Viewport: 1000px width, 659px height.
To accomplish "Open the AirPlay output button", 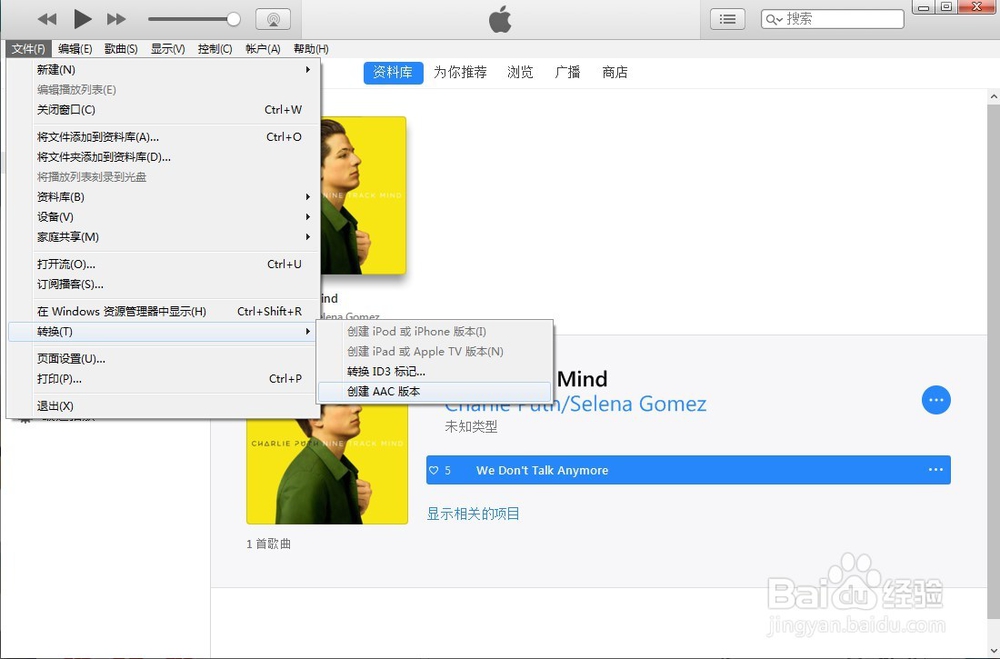I will 273,19.
